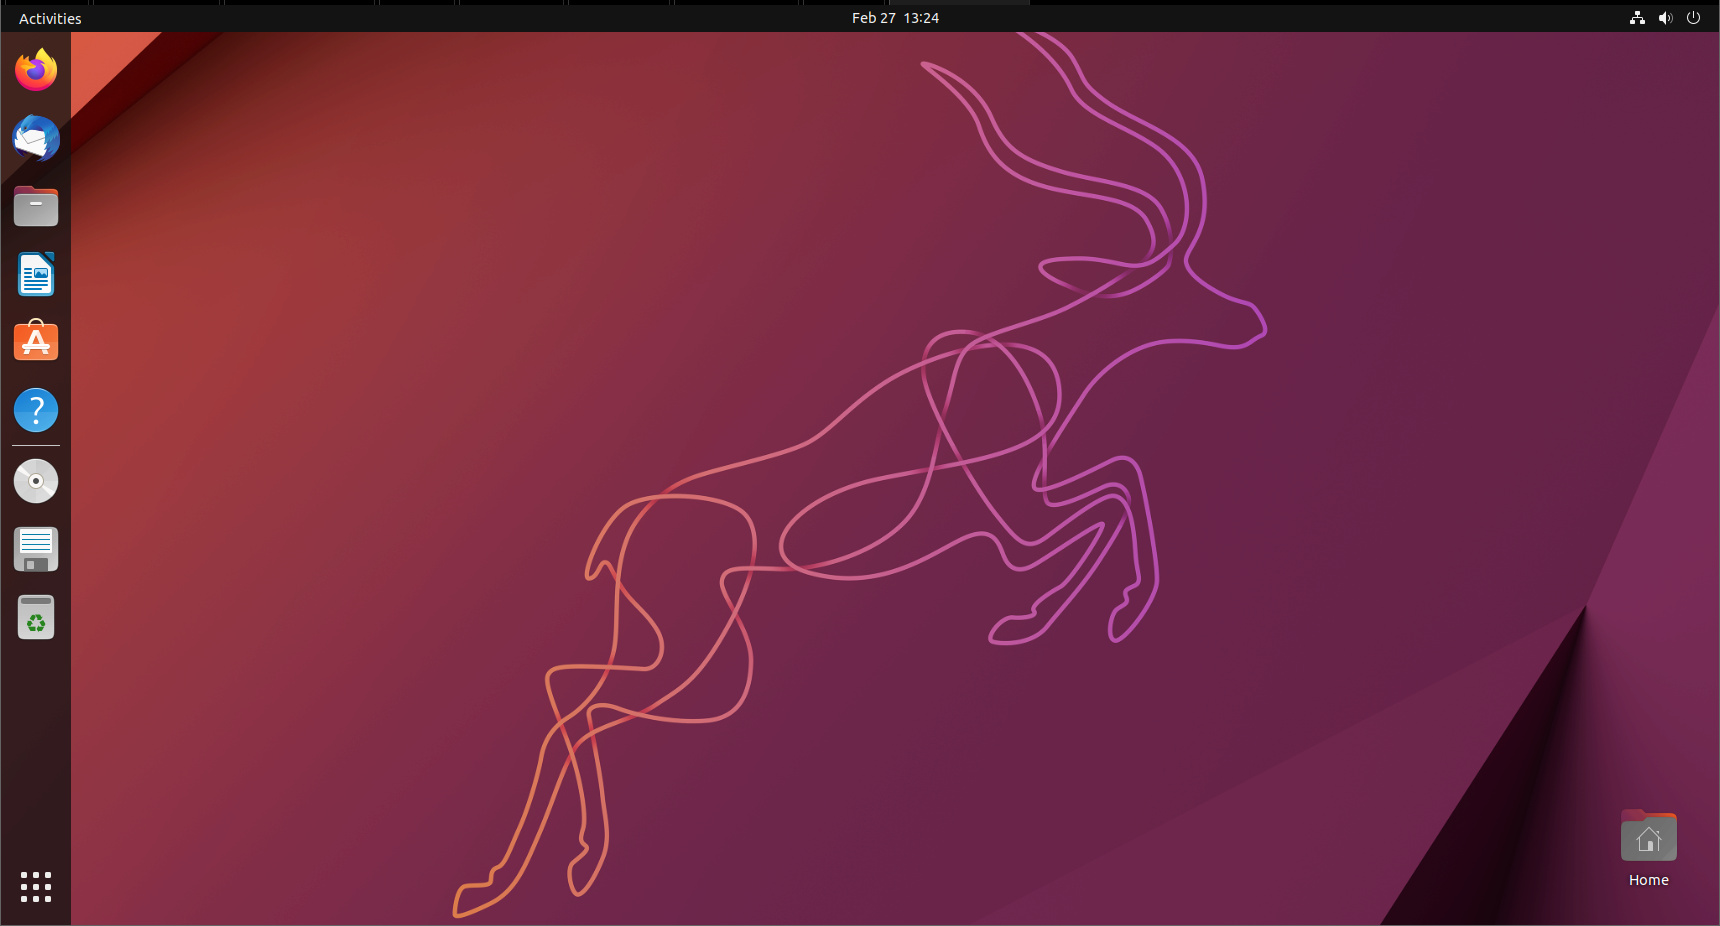Start LibreOffice Writer from the dock
The image size is (1720, 926).
click(36, 274)
